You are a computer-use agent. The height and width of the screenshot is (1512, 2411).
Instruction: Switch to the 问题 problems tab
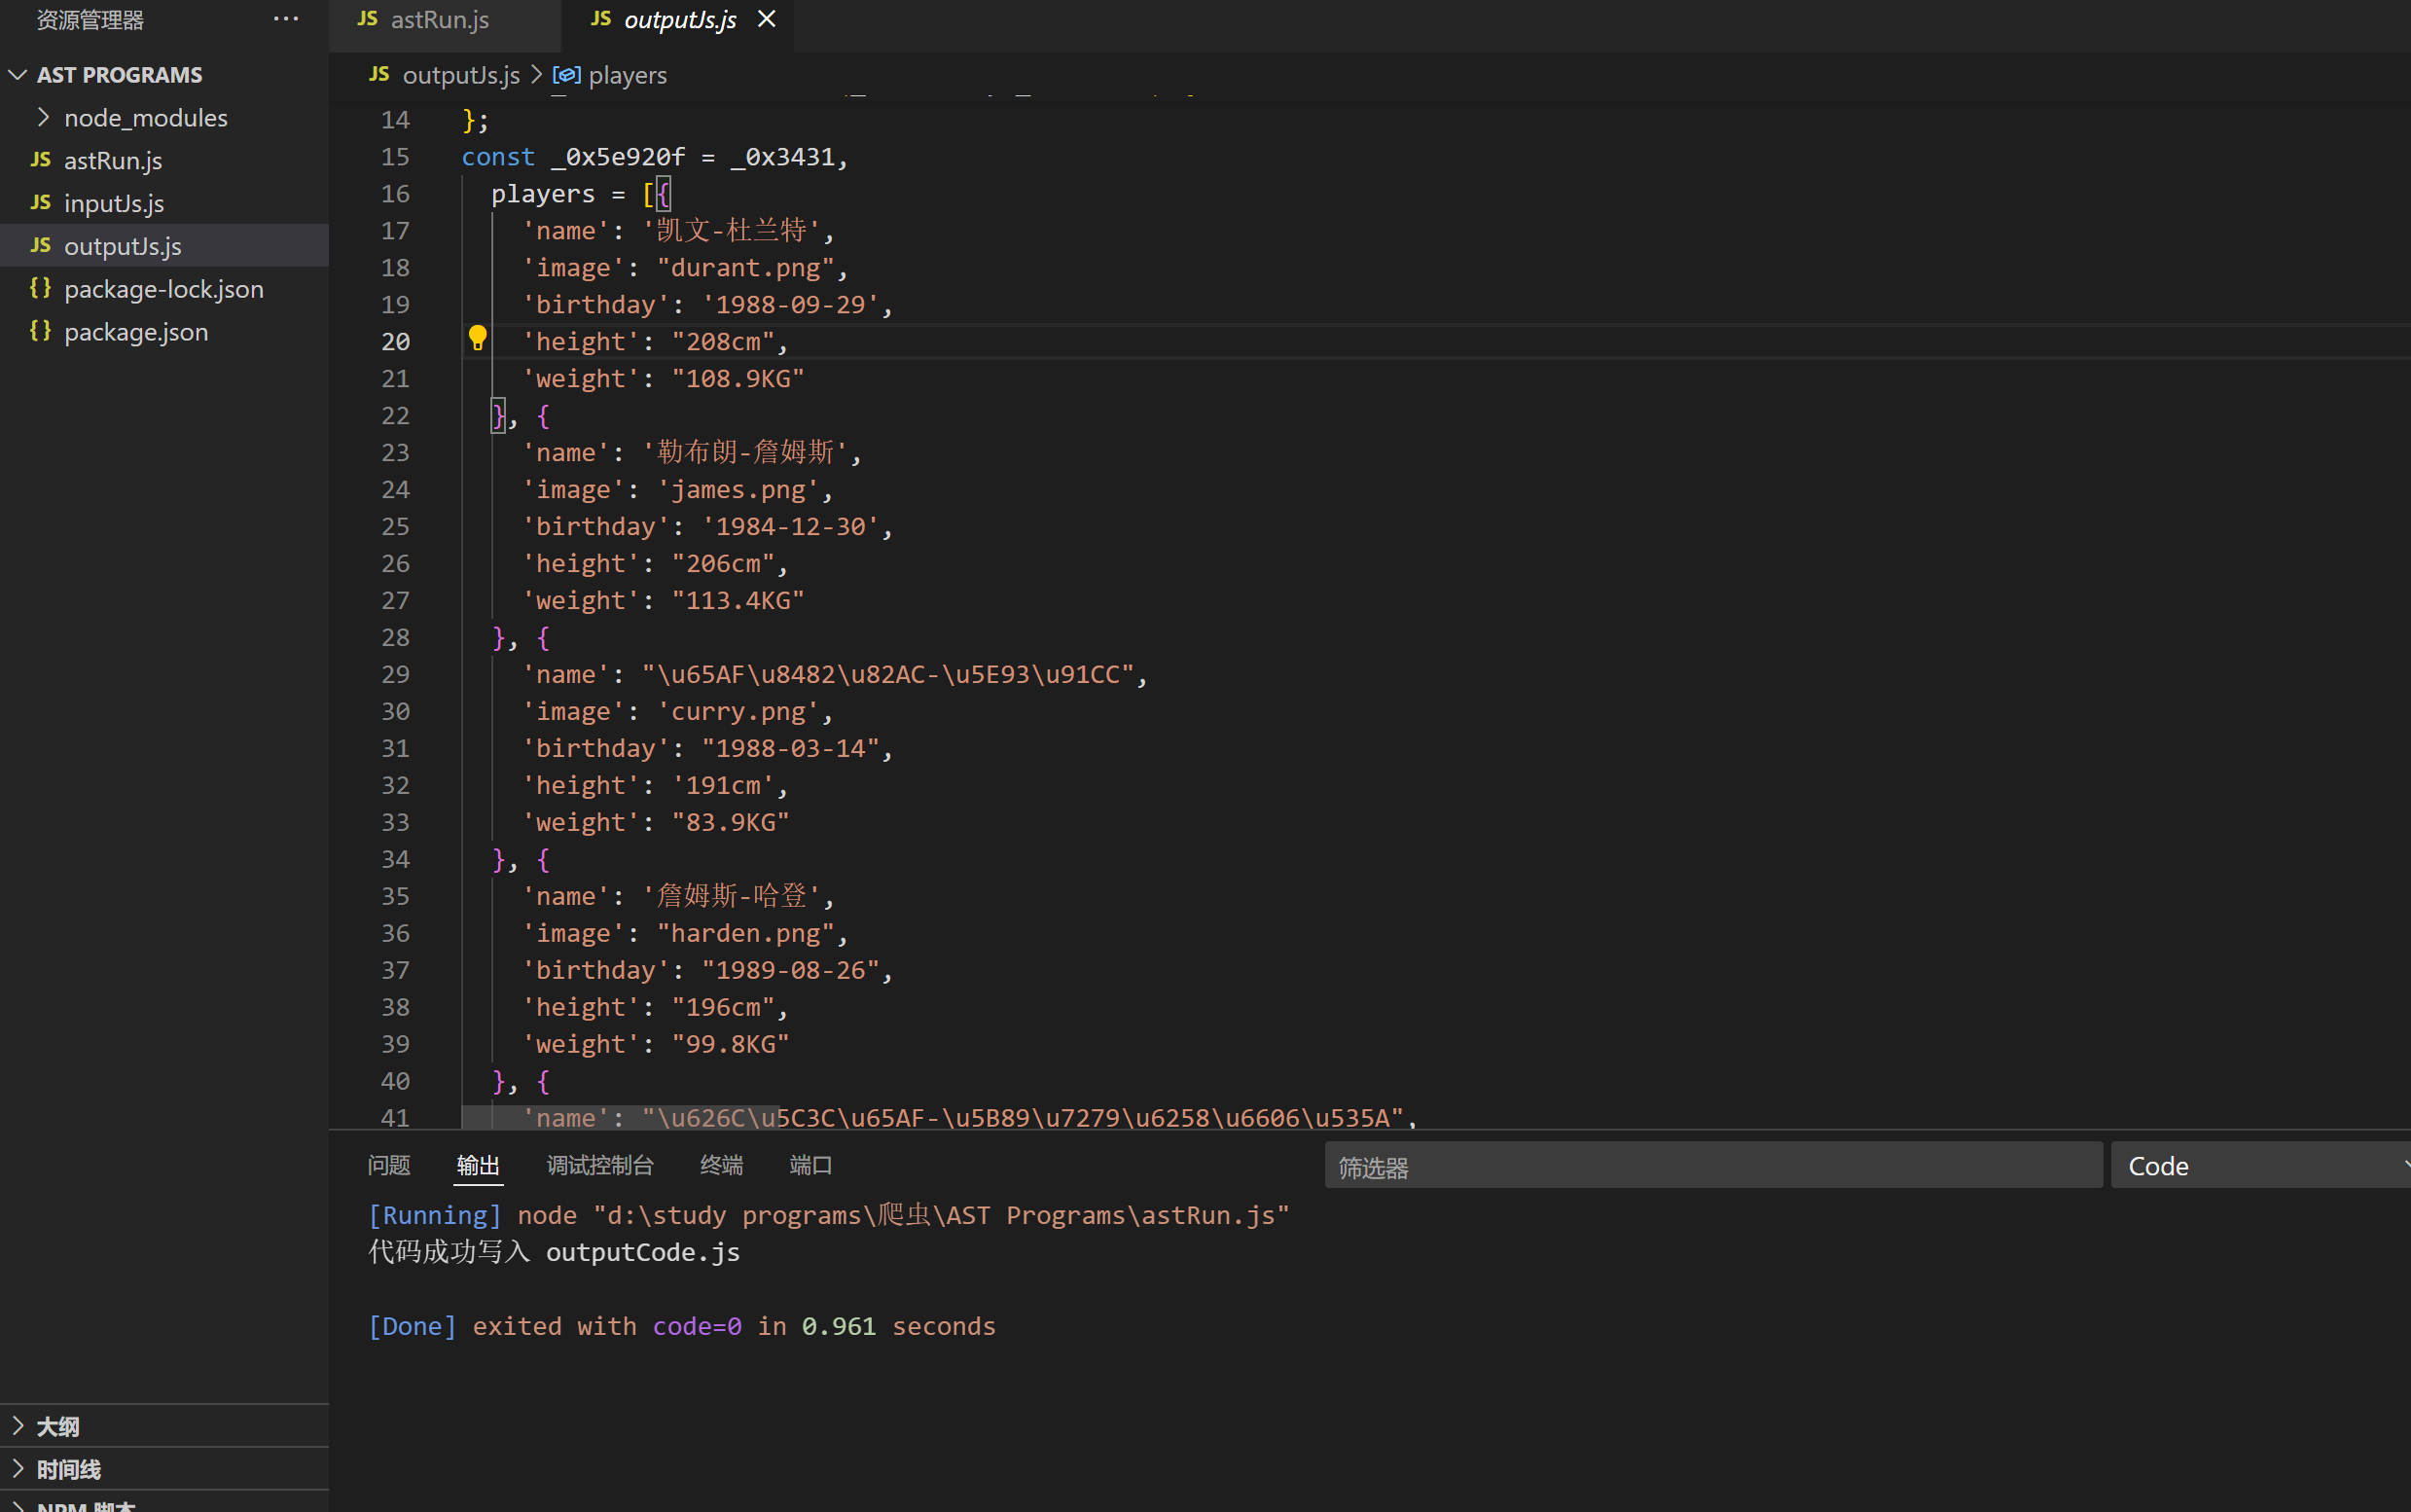[389, 1165]
